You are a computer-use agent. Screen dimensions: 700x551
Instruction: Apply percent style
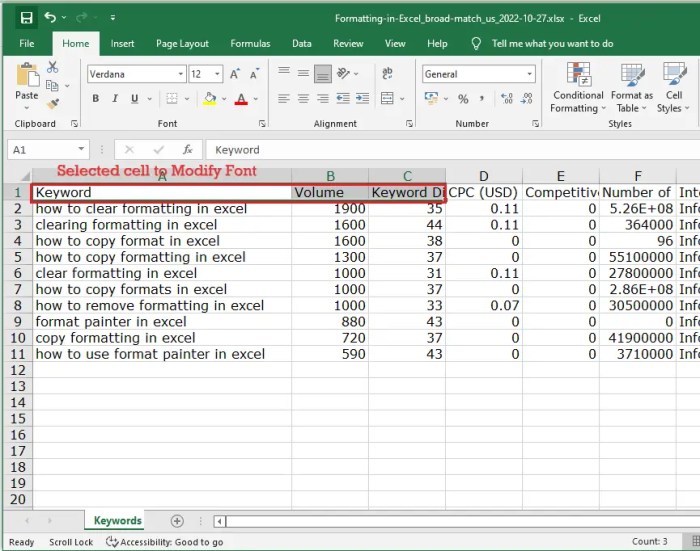click(463, 99)
